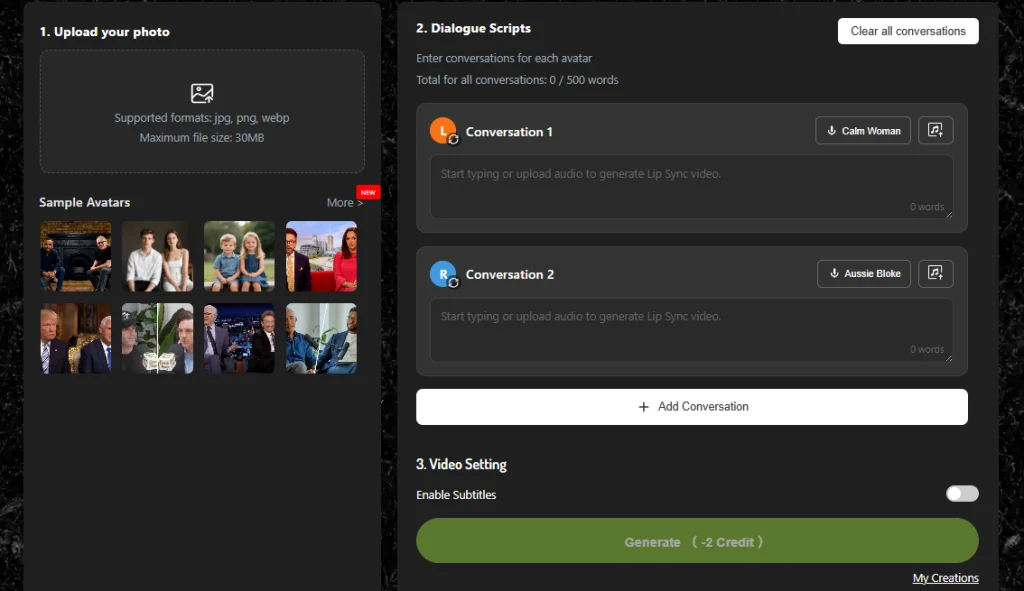Open the My Creations link
Viewport: 1024px width, 591px height.
coord(945,578)
